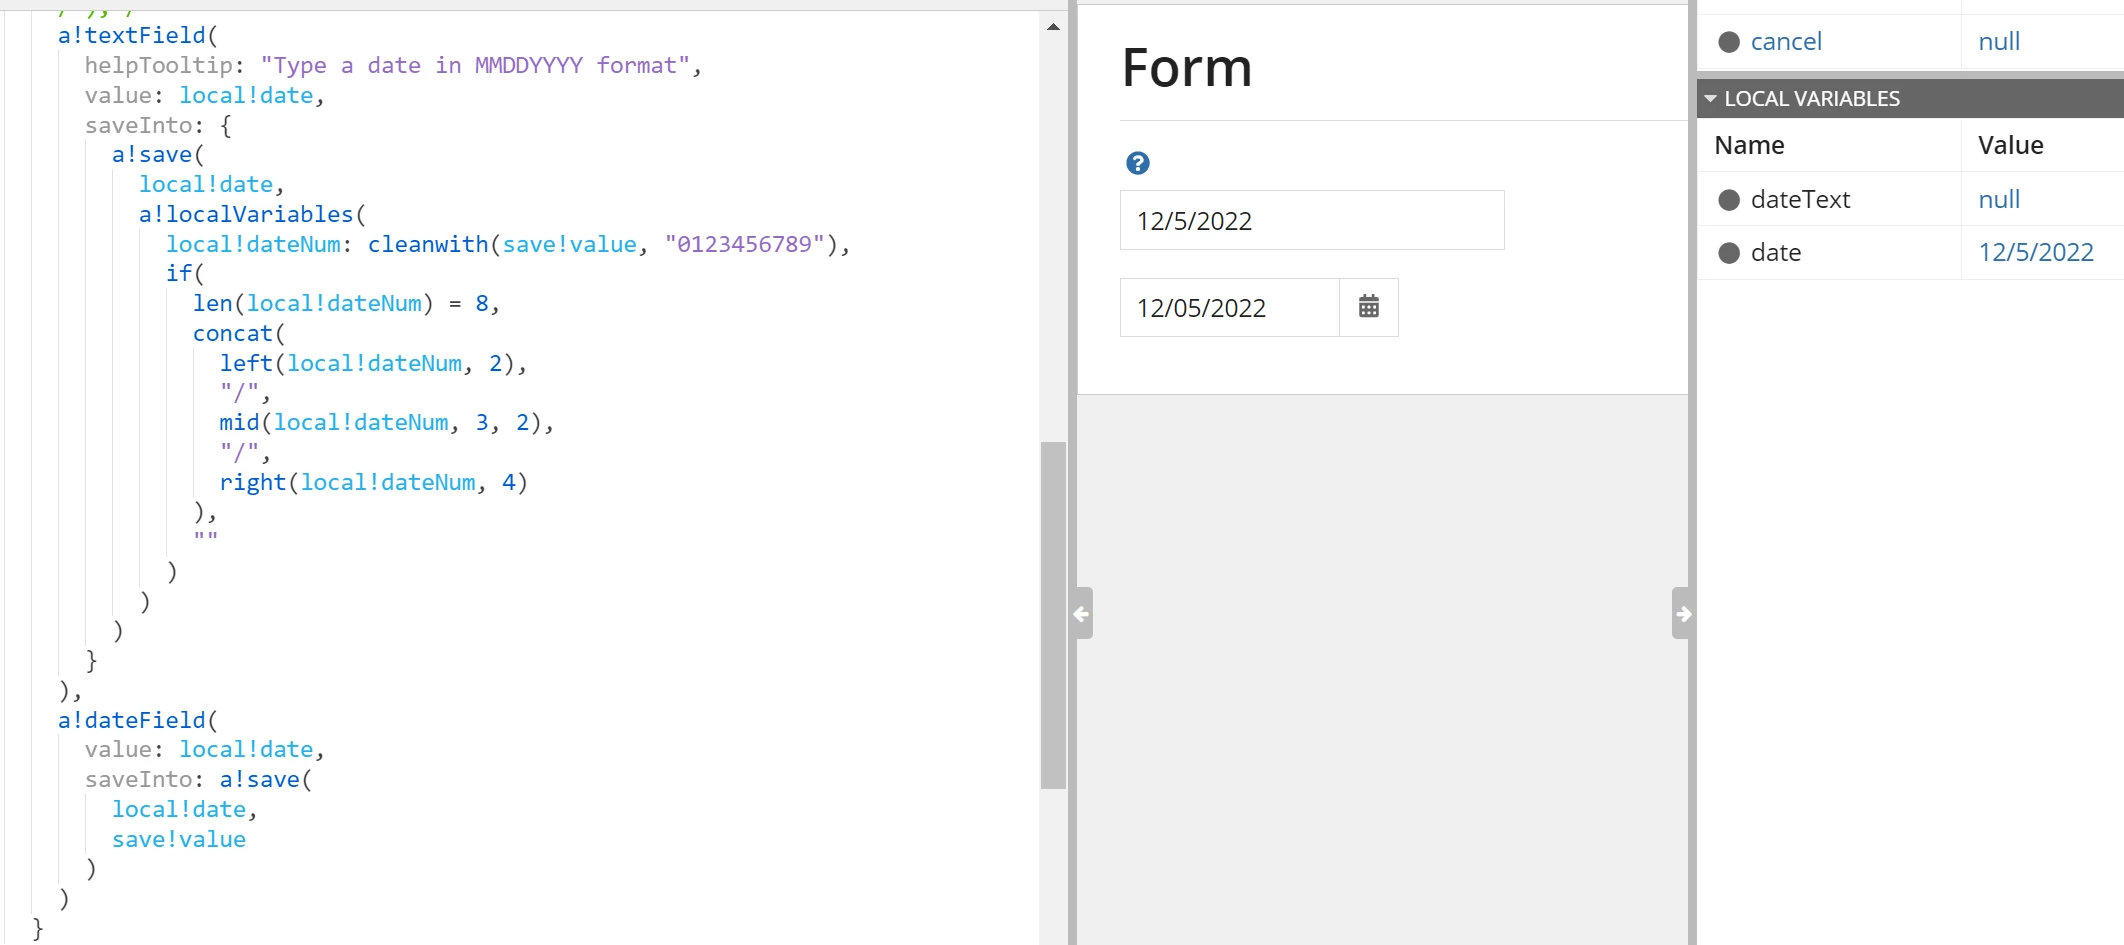Click the code editor vertical scrollbar thumb
Viewport: 2124px width, 945px height.
1053,615
